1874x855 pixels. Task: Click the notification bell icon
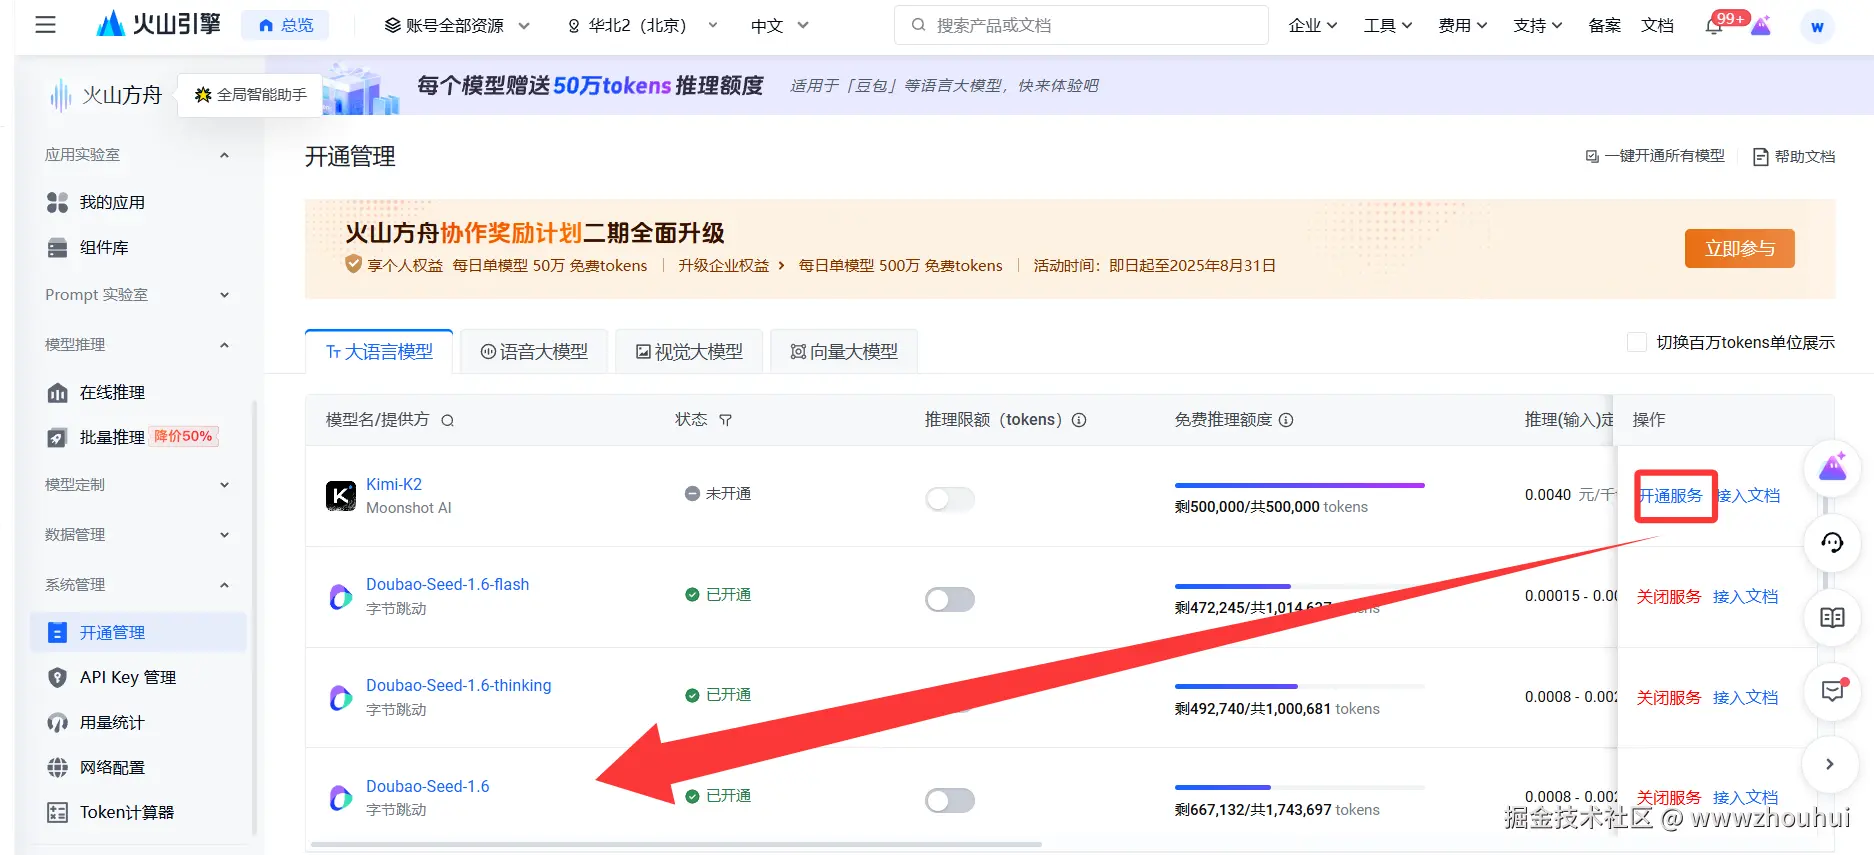(x=1713, y=26)
